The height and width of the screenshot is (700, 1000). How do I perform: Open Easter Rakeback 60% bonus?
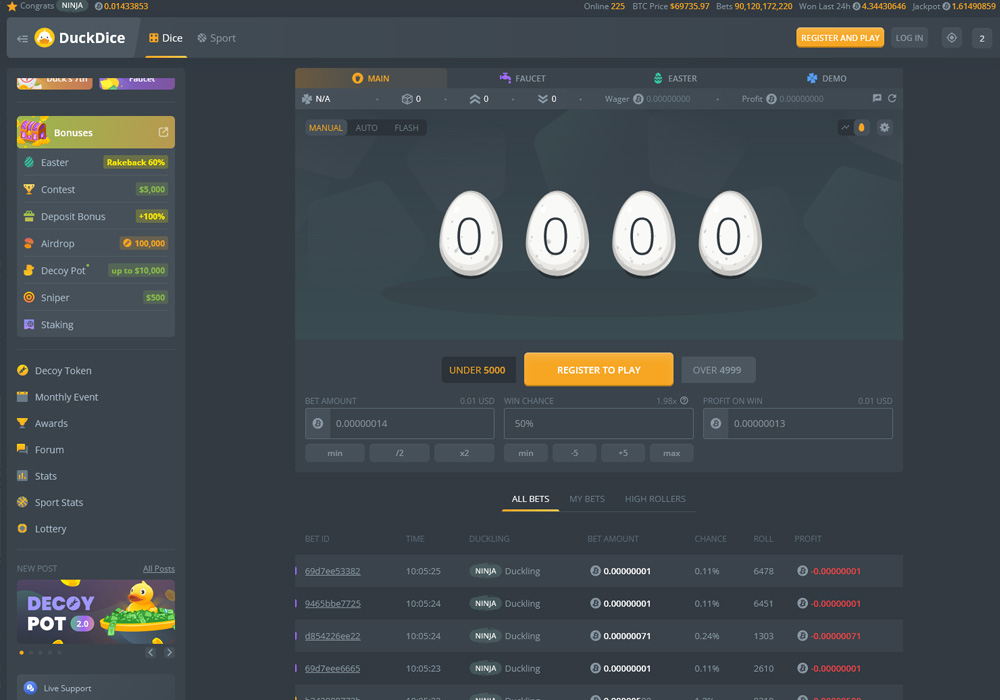pyautogui.click(x=96, y=163)
